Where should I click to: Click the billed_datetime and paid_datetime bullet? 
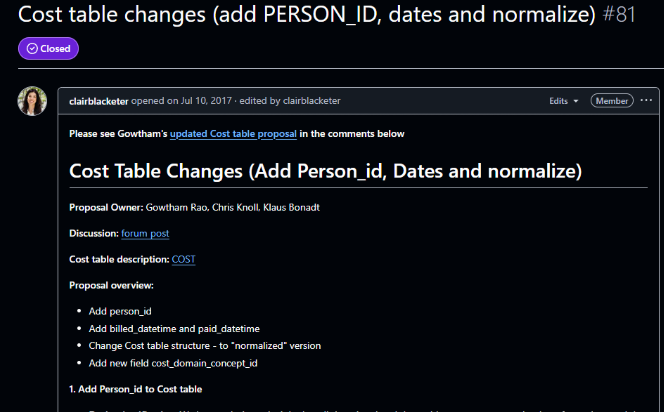click(174, 328)
